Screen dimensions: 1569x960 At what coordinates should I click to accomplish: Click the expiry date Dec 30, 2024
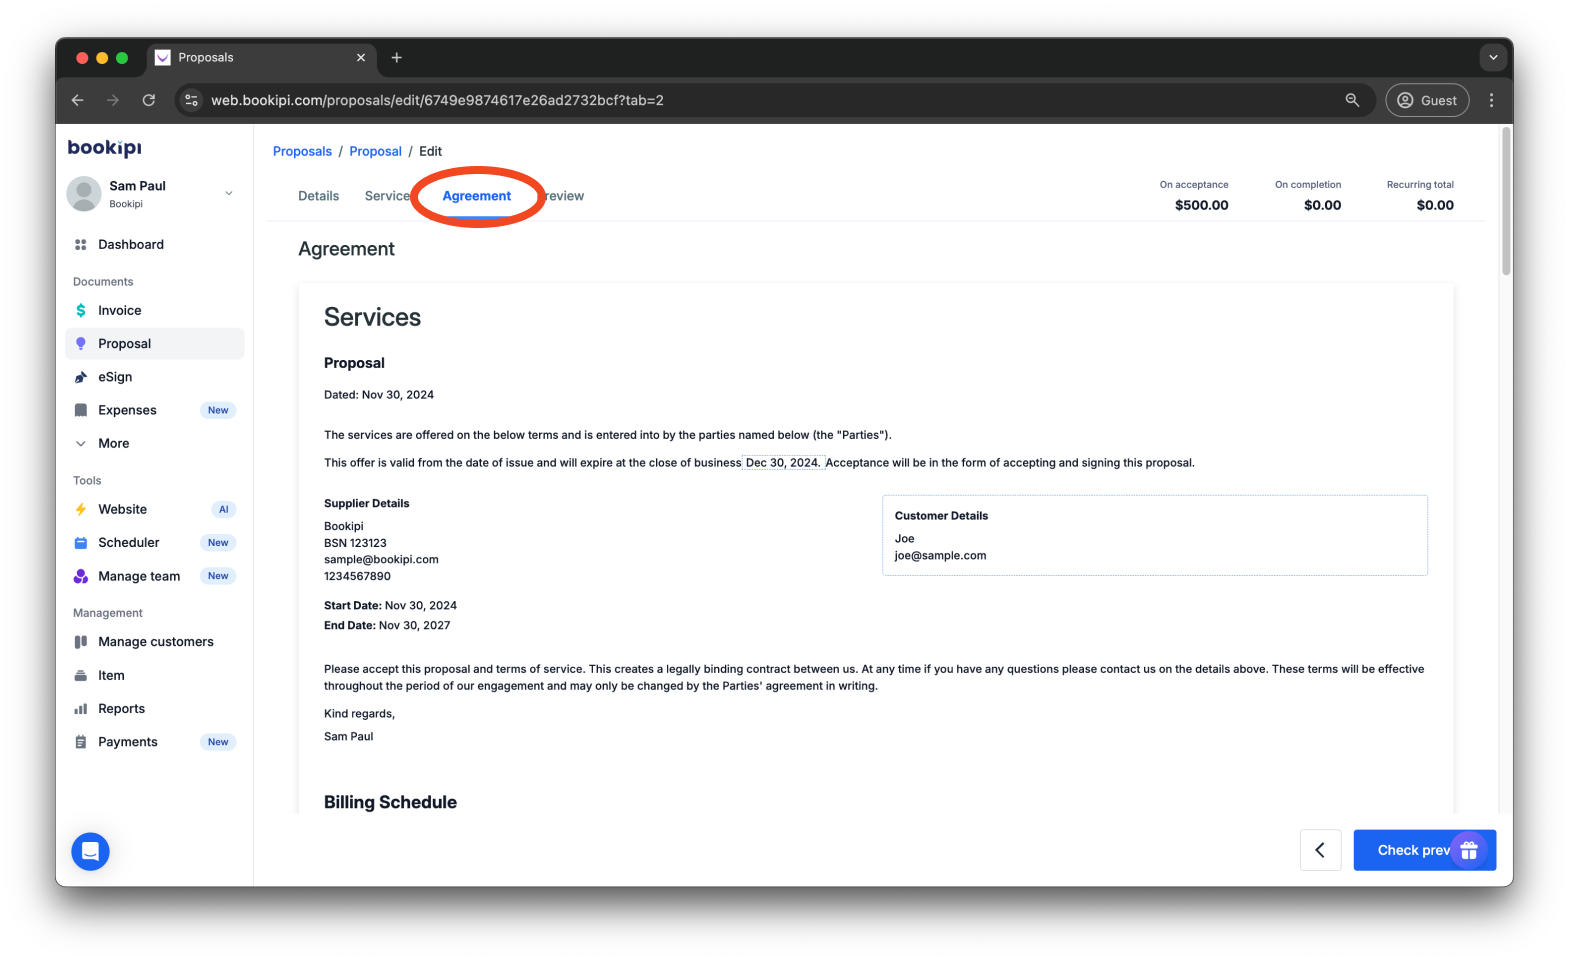click(783, 463)
